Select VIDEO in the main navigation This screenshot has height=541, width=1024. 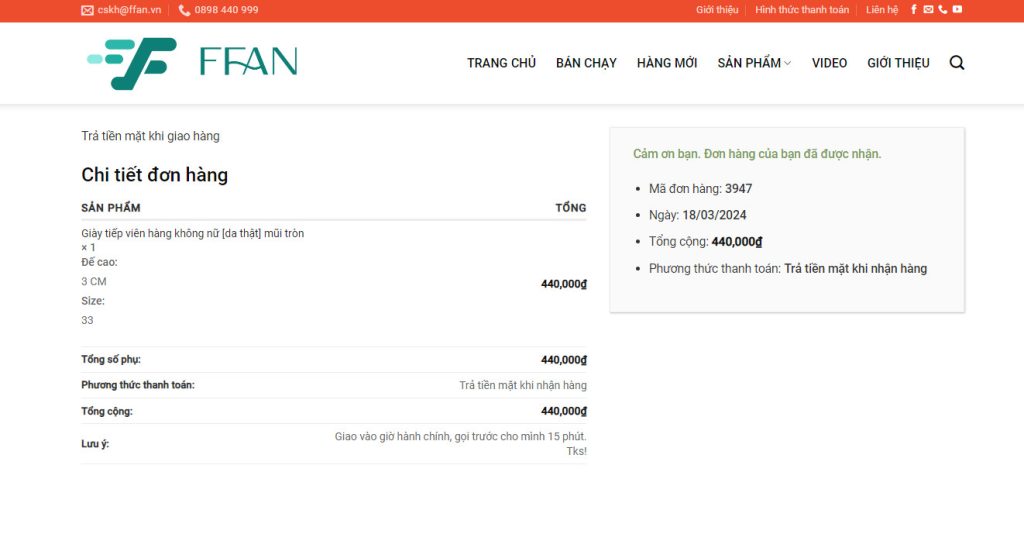(829, 63)
